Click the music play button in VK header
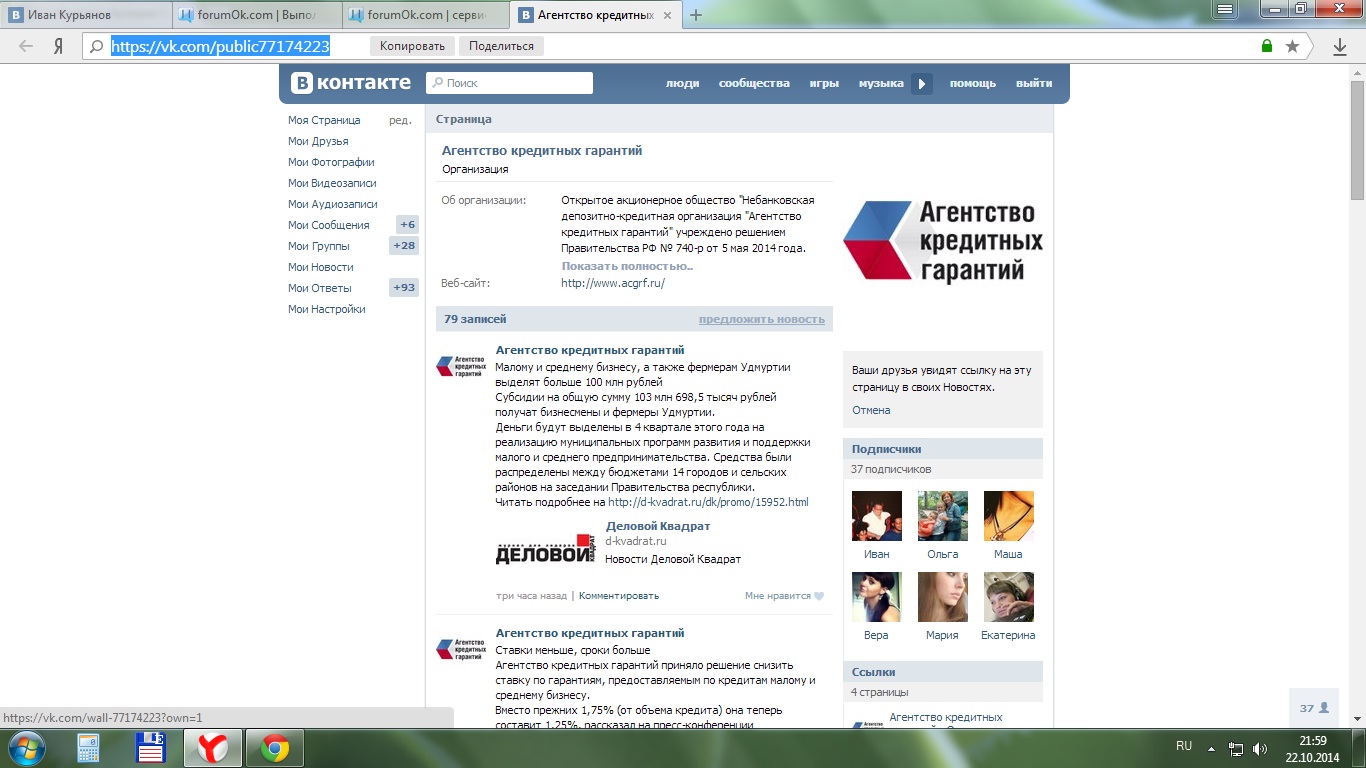The height and width of the screenshot is (768, 1366). pyautogui.click(x=922, y=84)
